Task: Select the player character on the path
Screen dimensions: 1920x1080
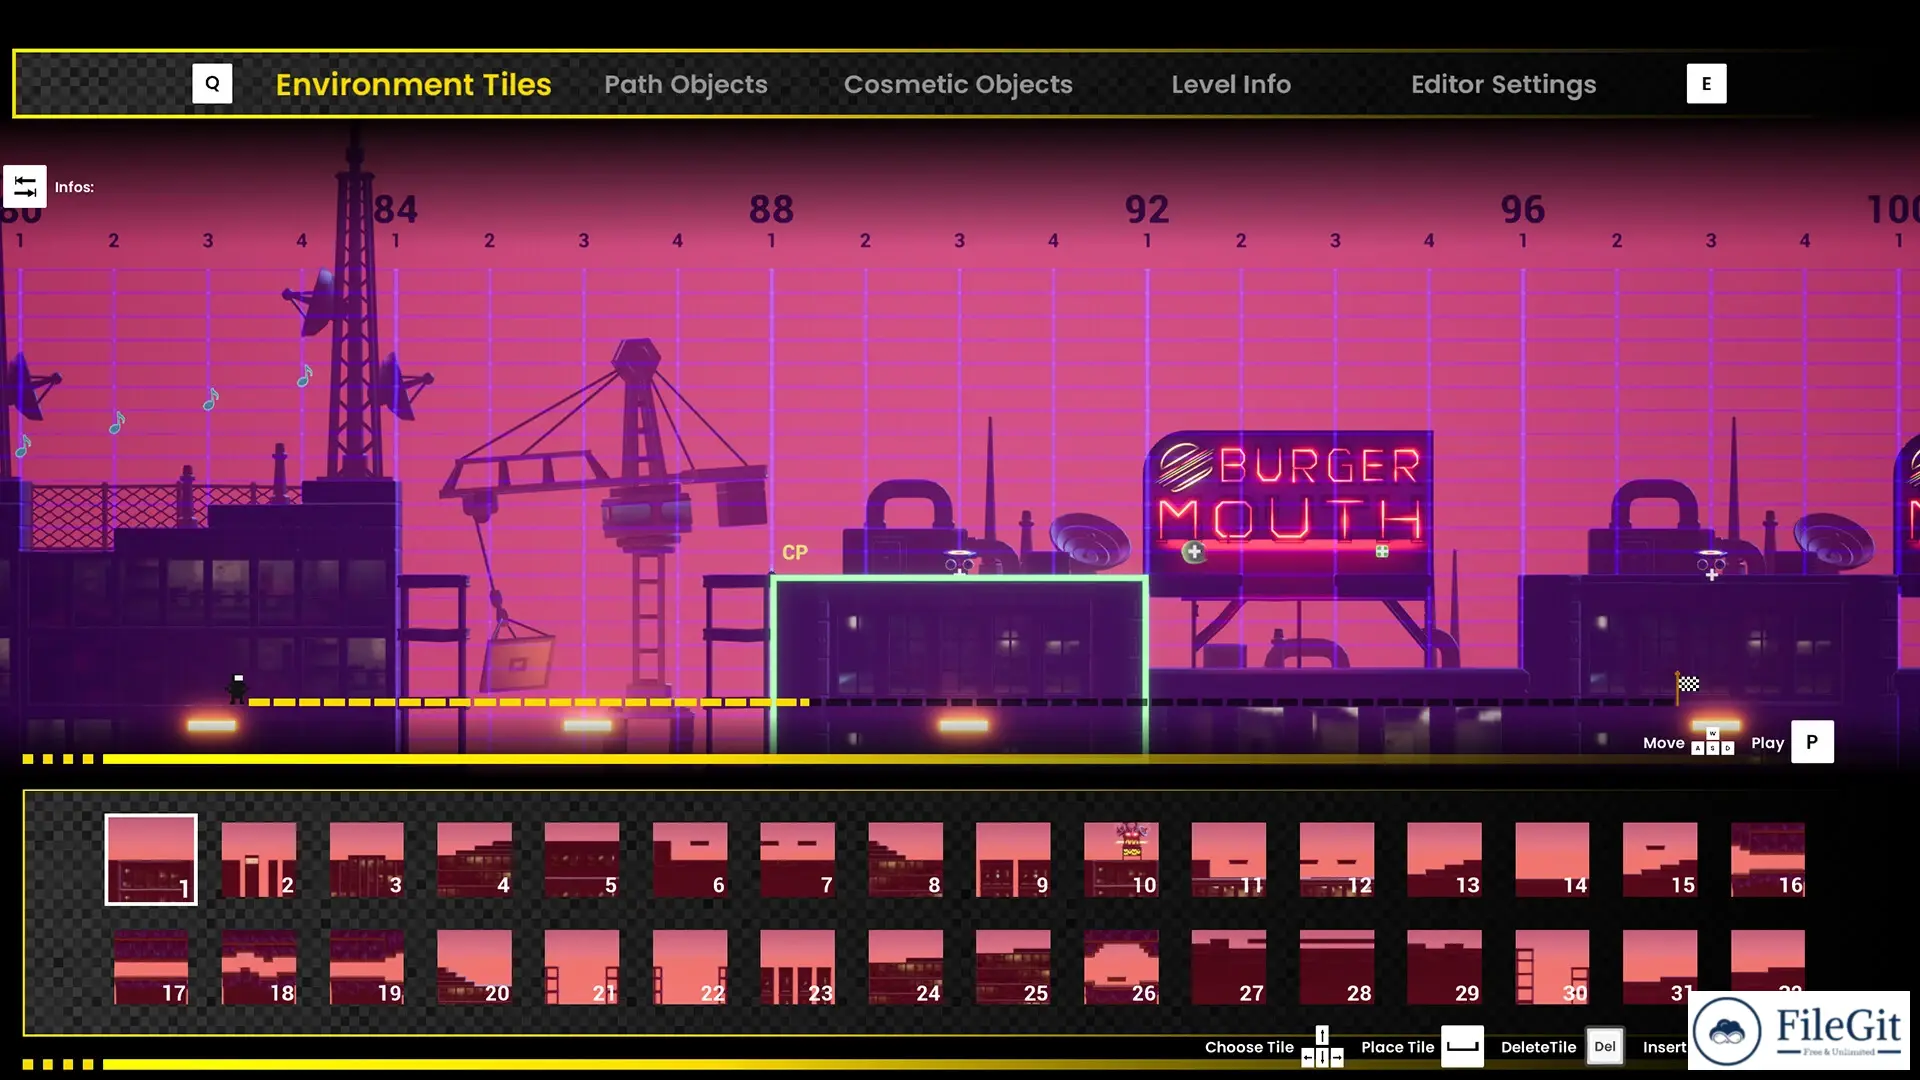Action: pyautogui.click(x=237, y=688)
